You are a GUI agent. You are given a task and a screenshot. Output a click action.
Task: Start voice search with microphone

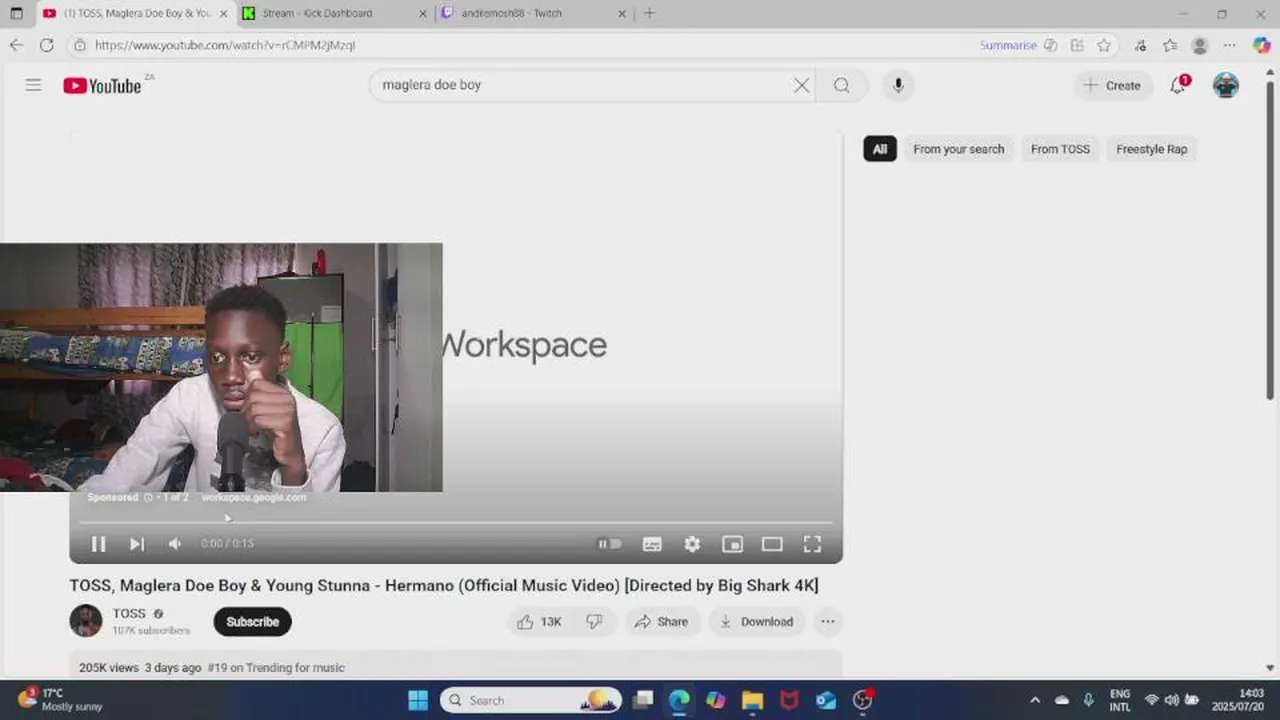tap(898, 85)
